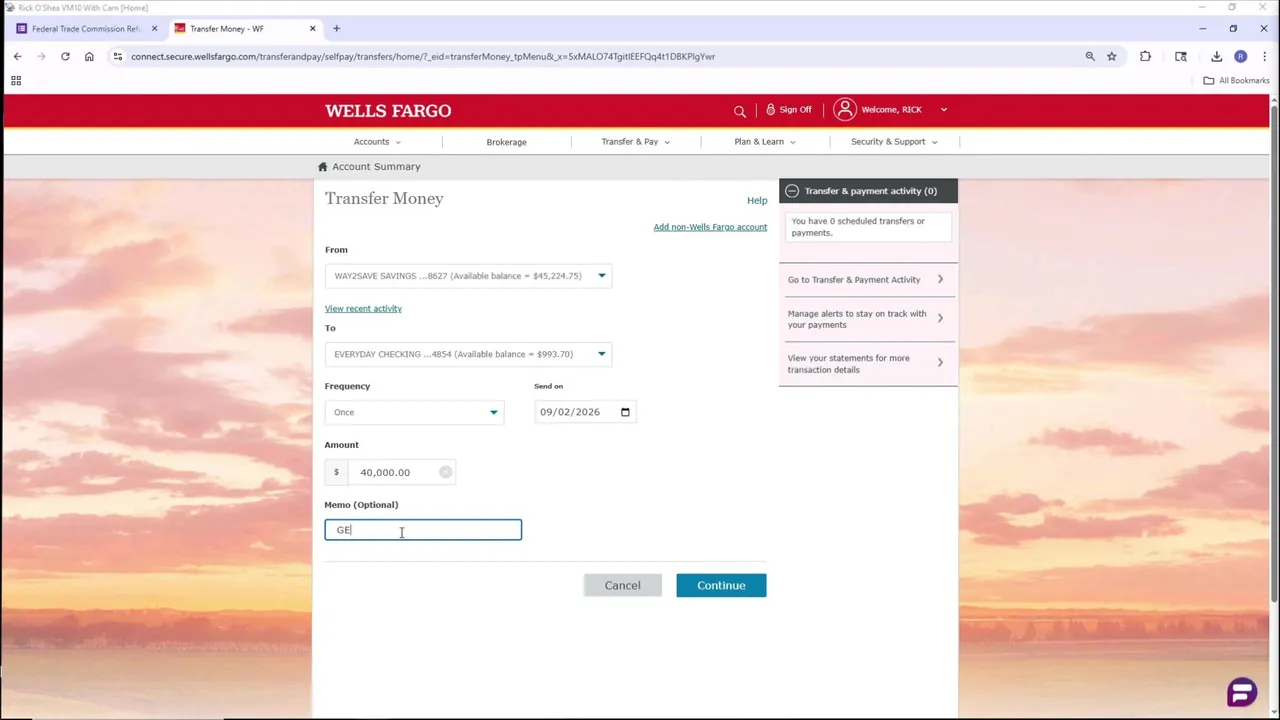Expand Manage alerts chevron
Screen dimensions: 1280x720
click(x=940, y=318)
